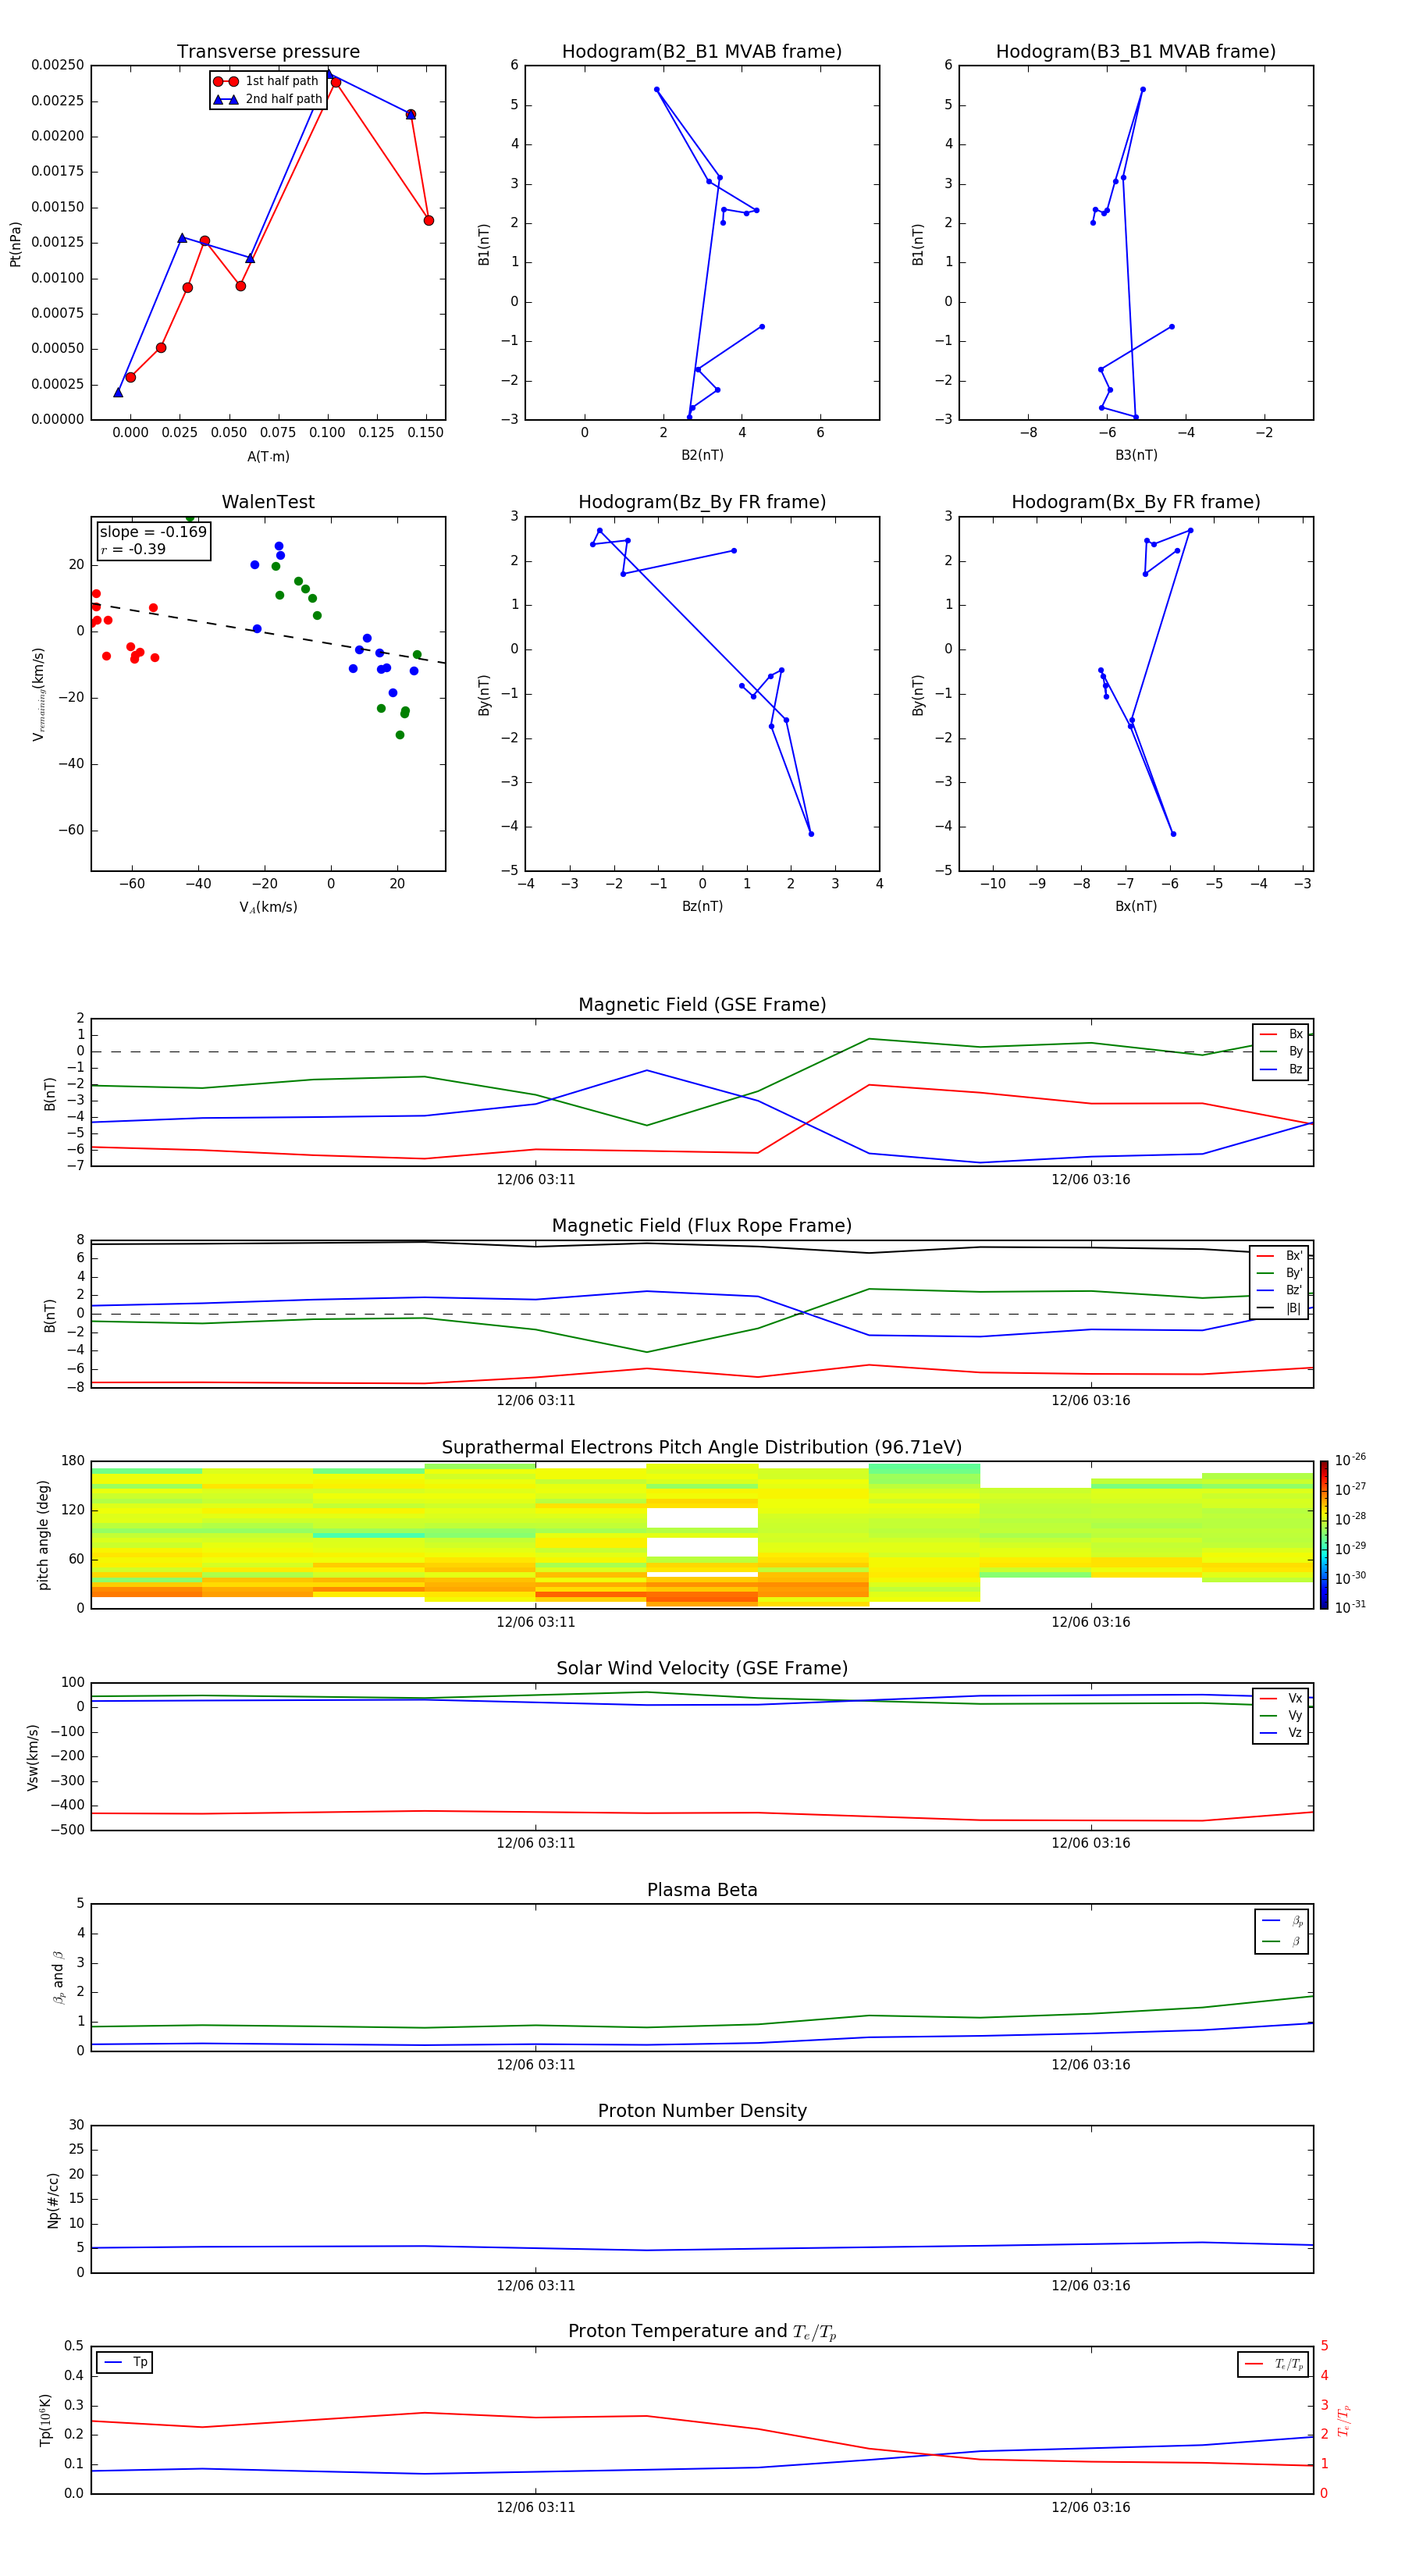Screen dimensions: 1405x2576
Task: Click the 'WalenTest' plot title
Action: (x=268, y=502)
